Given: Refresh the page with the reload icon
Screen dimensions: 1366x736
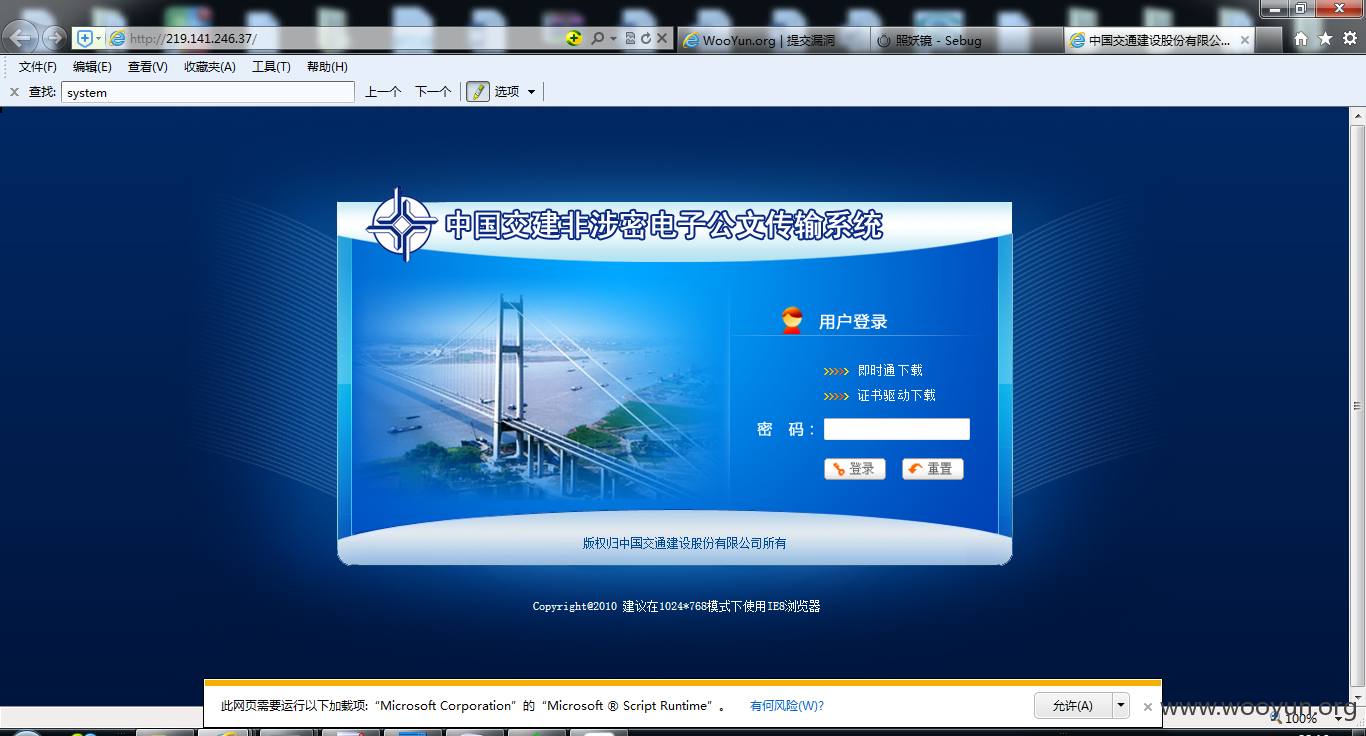Looking at the screenshot, I should pyautogui.click(x=646, y=39).
